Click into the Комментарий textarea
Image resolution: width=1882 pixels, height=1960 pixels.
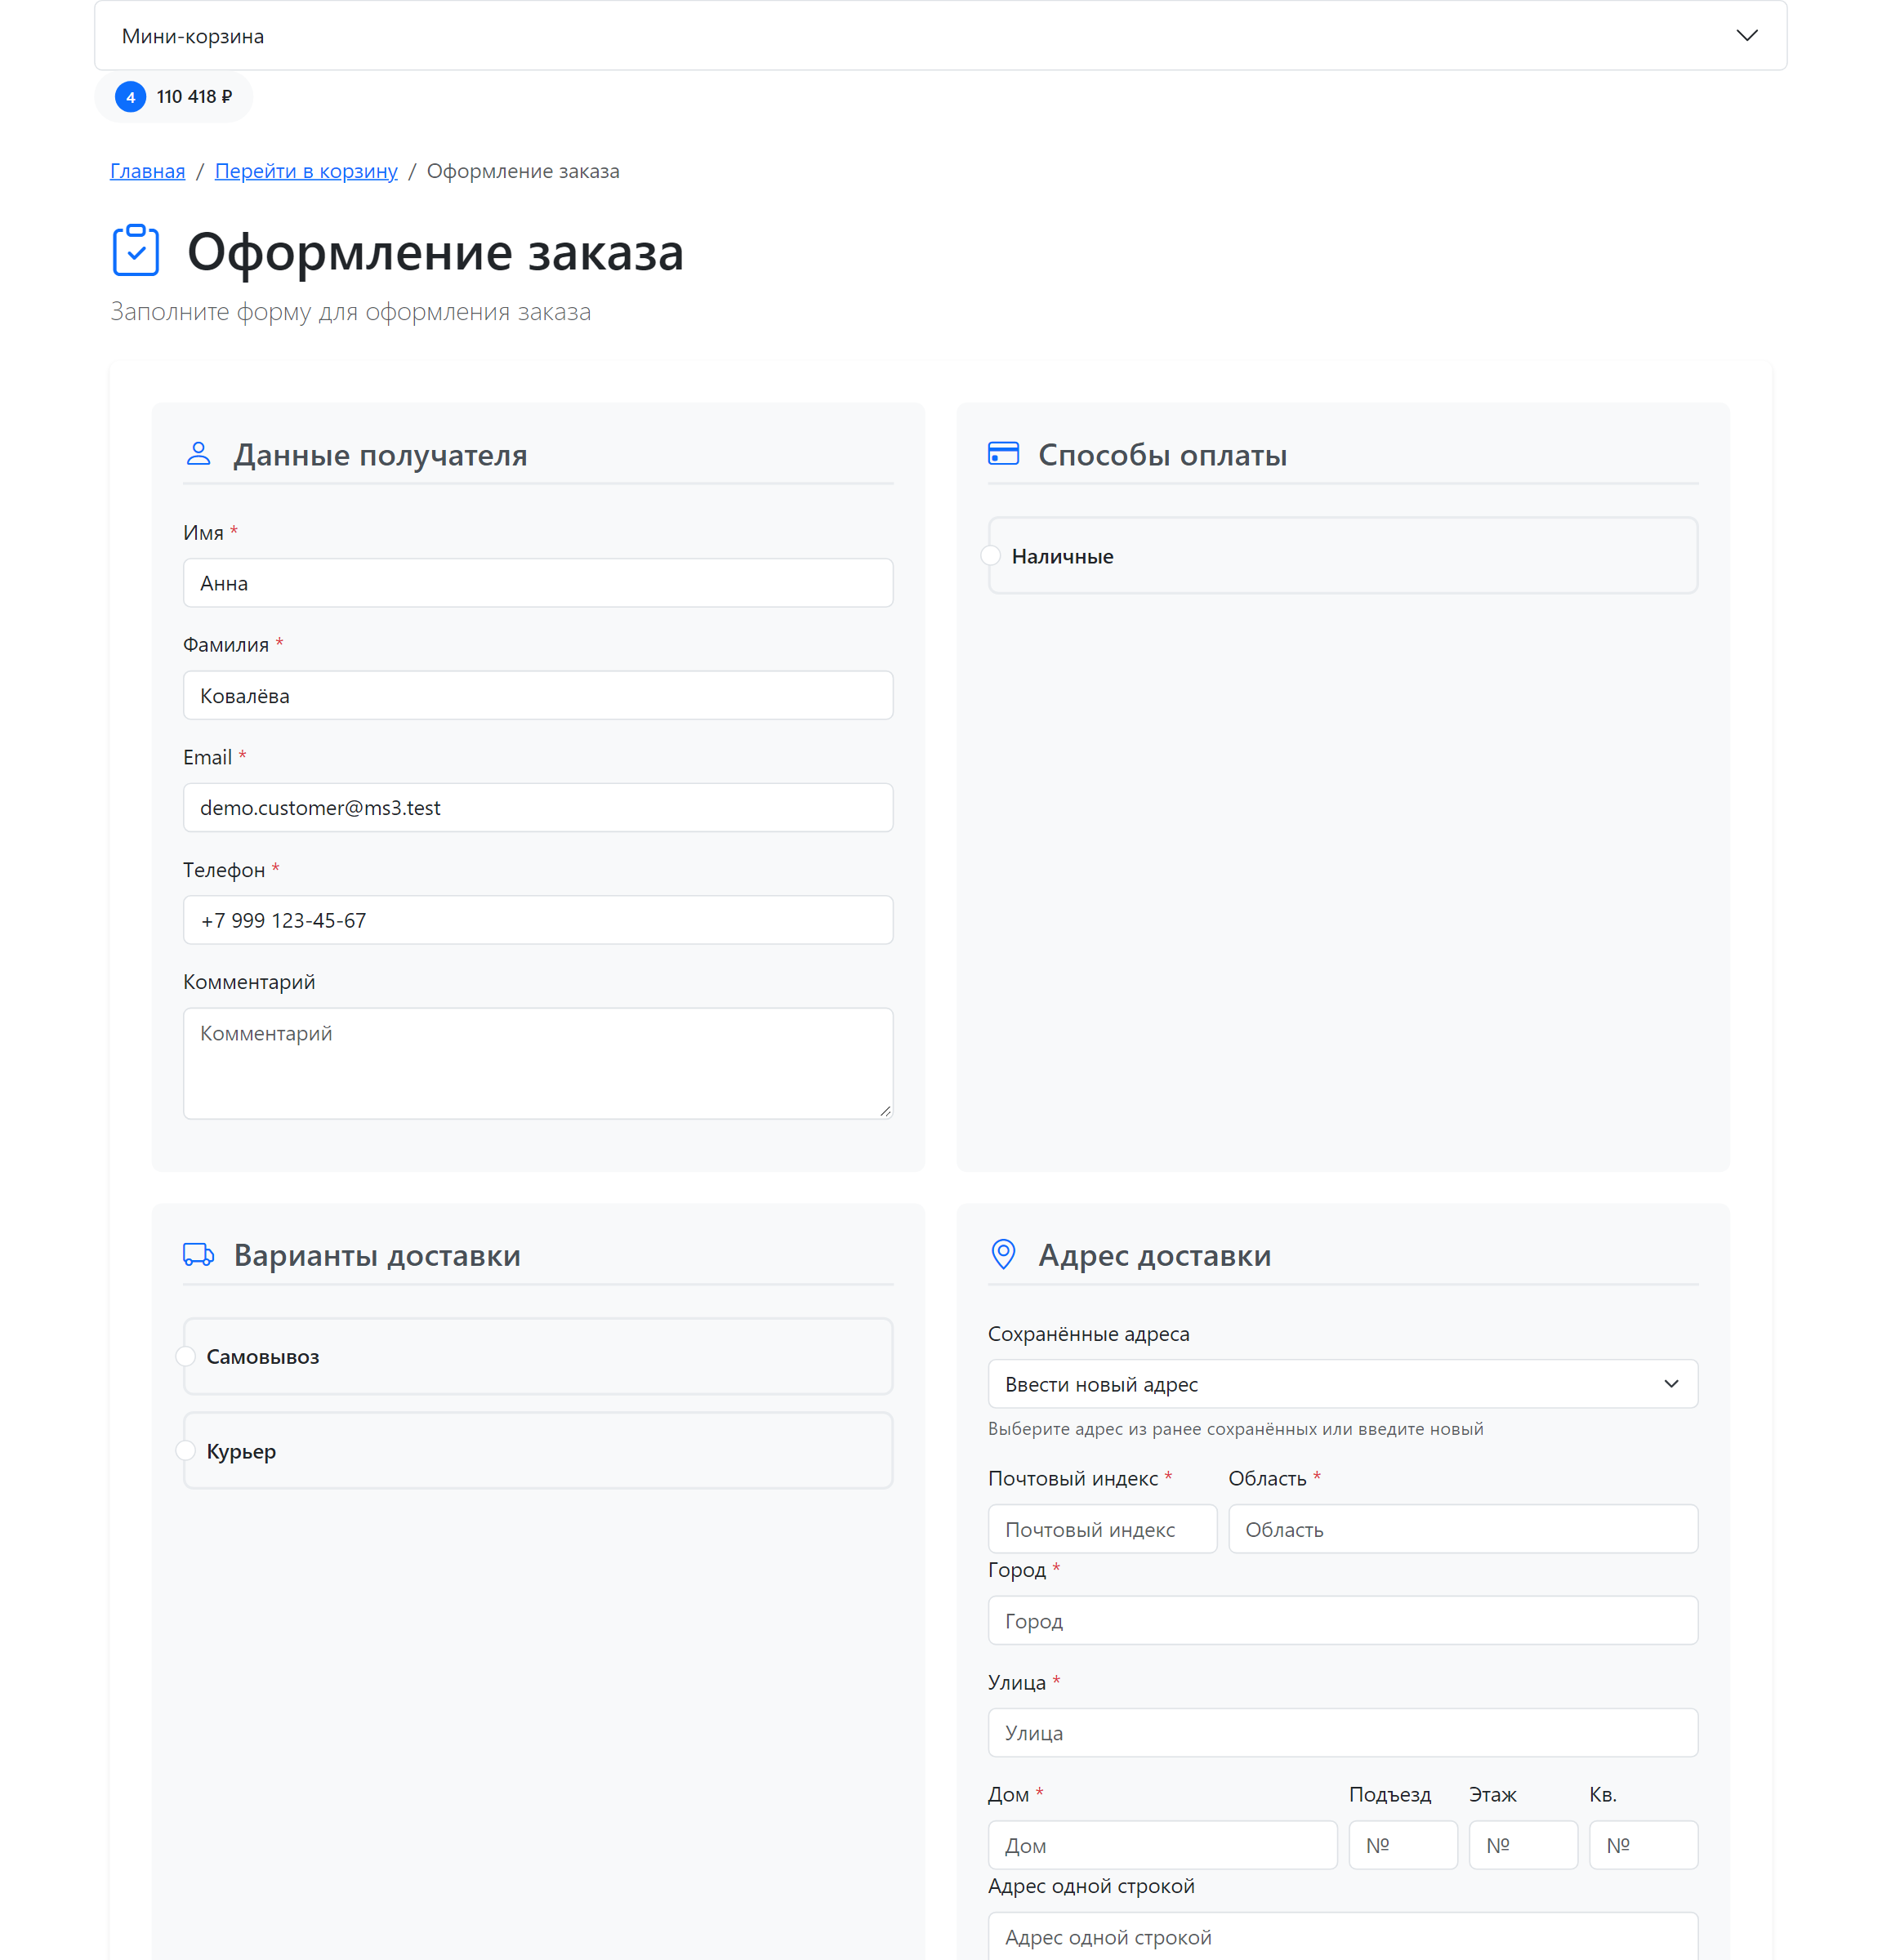click(x=538, y=1063)
